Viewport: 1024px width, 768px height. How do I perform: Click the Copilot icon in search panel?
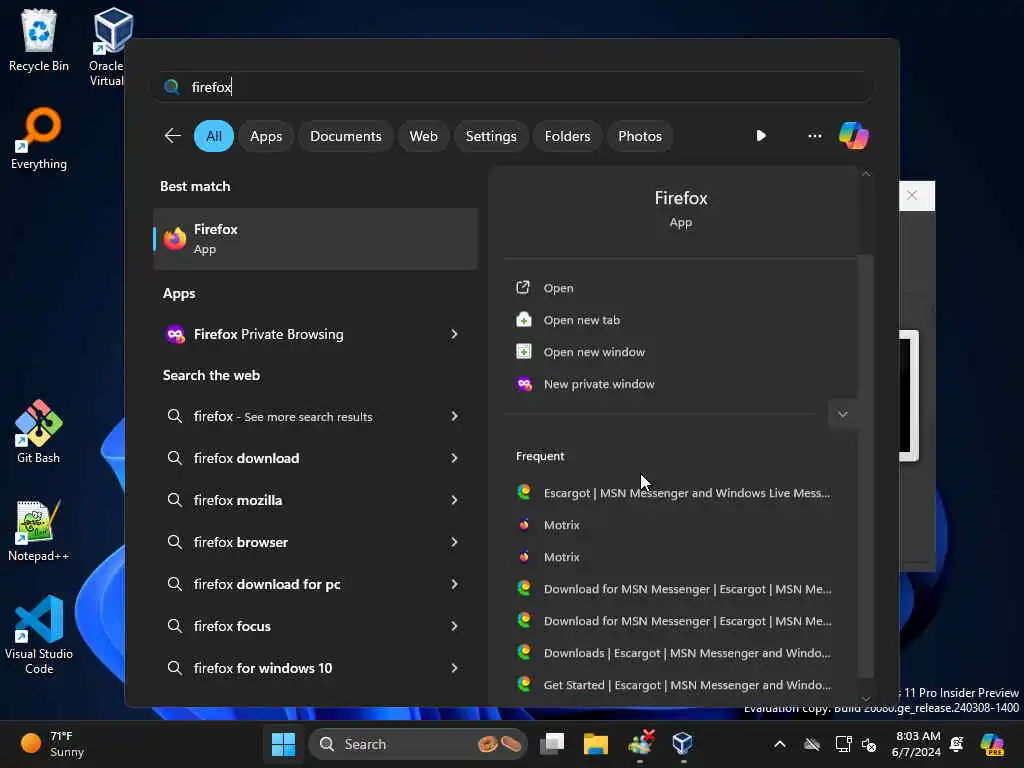(x=854, y=136)
